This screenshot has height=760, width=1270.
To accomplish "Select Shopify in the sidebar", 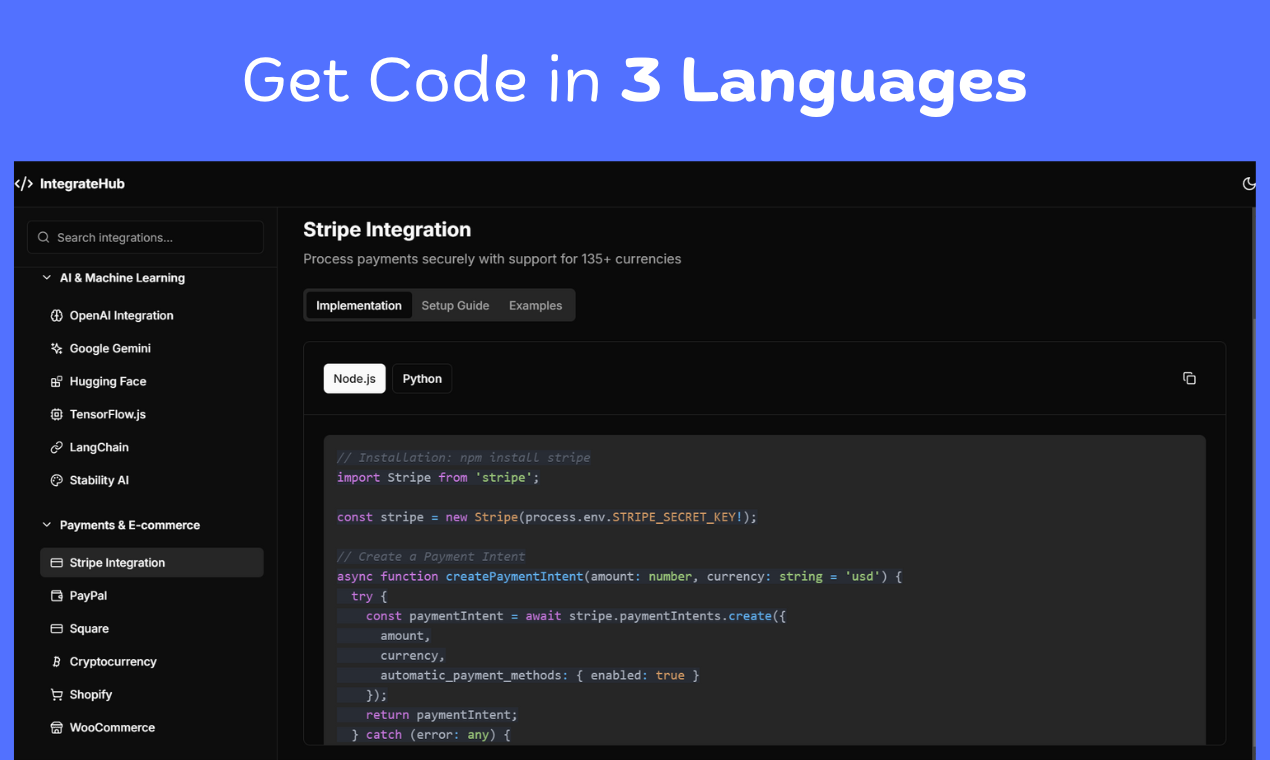I will click(x=152, y=695).
